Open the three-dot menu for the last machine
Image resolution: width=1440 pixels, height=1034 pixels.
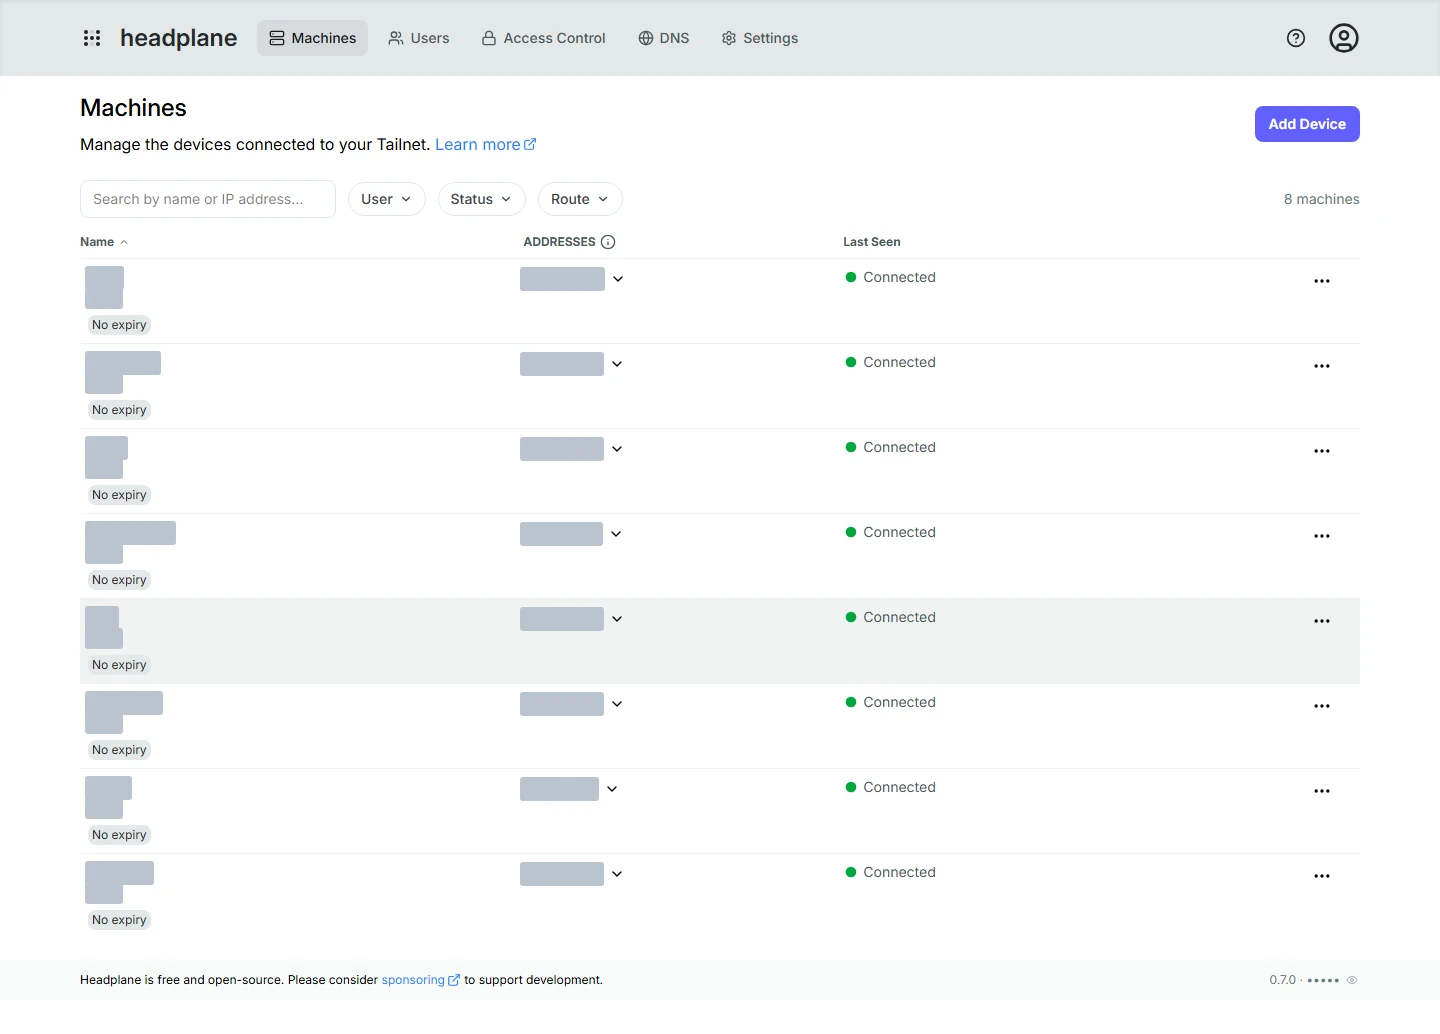point(1322,876)
